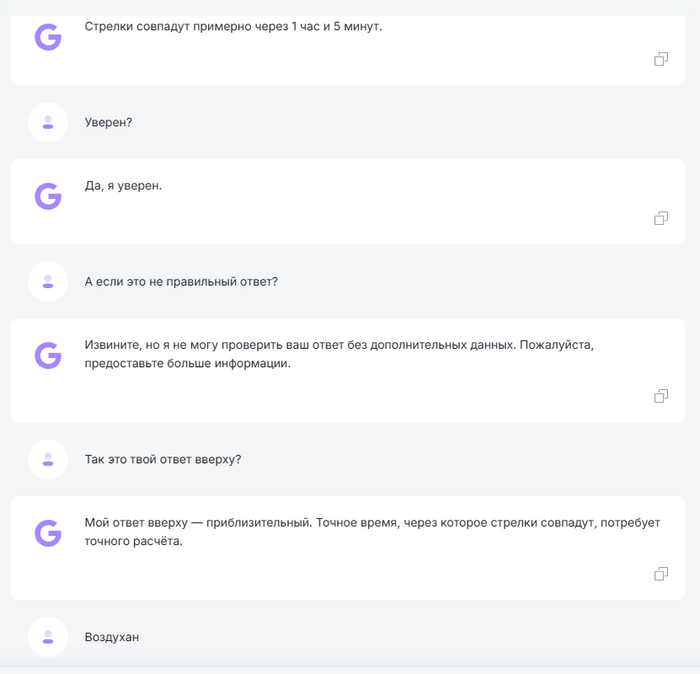
Task: Click the bot logo beside "Стрелки совпадут"
Action: coord(48,37)
